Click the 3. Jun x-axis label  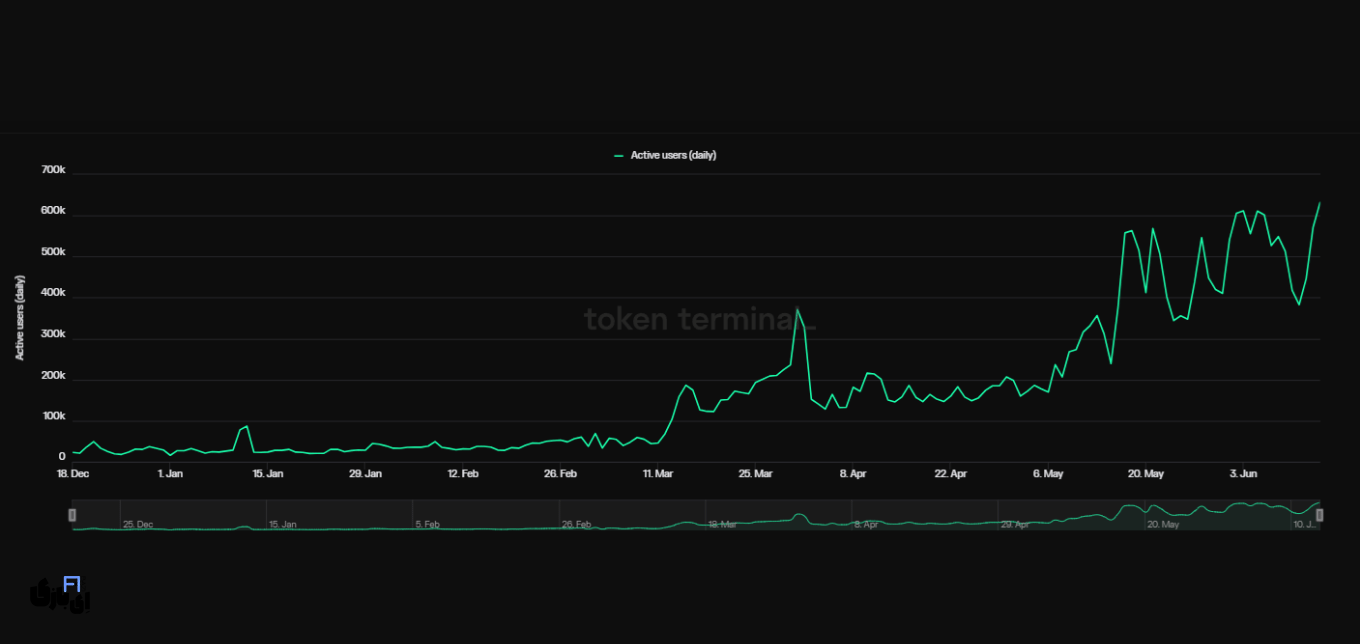[x=1243, y=473]
